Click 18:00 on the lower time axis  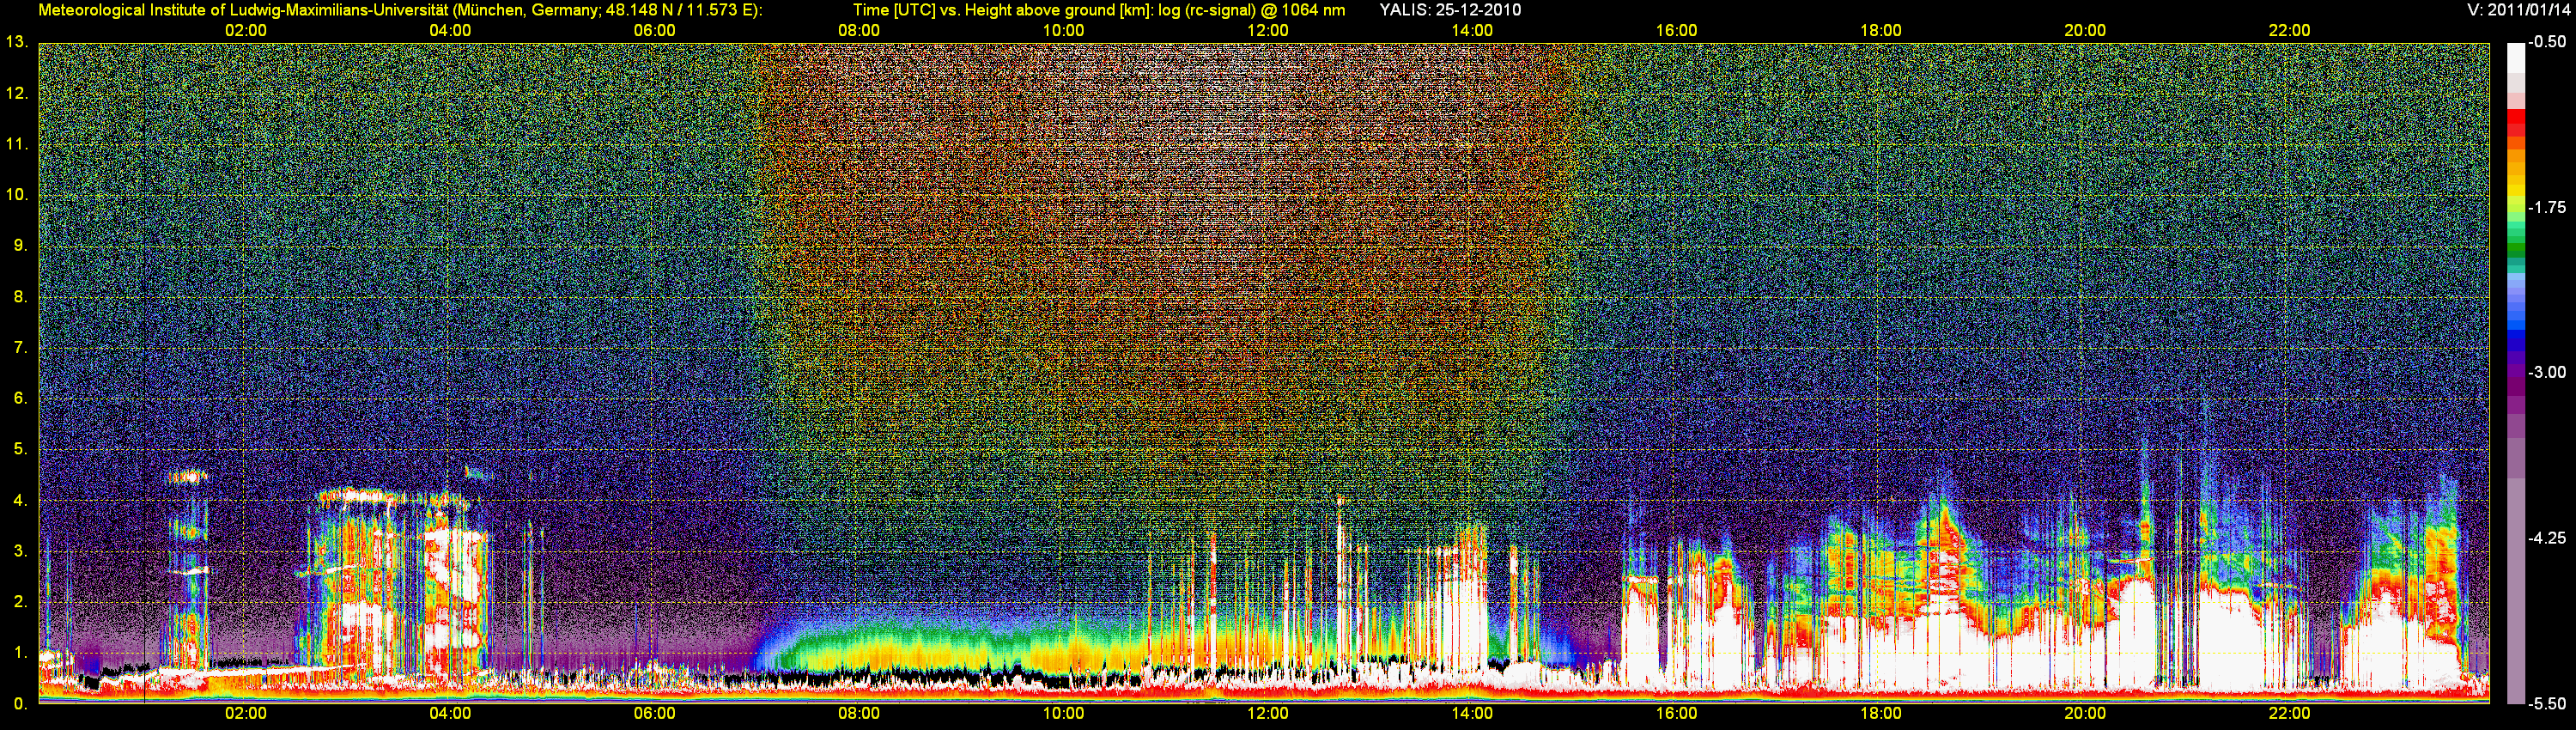(x=1881, y=713)
